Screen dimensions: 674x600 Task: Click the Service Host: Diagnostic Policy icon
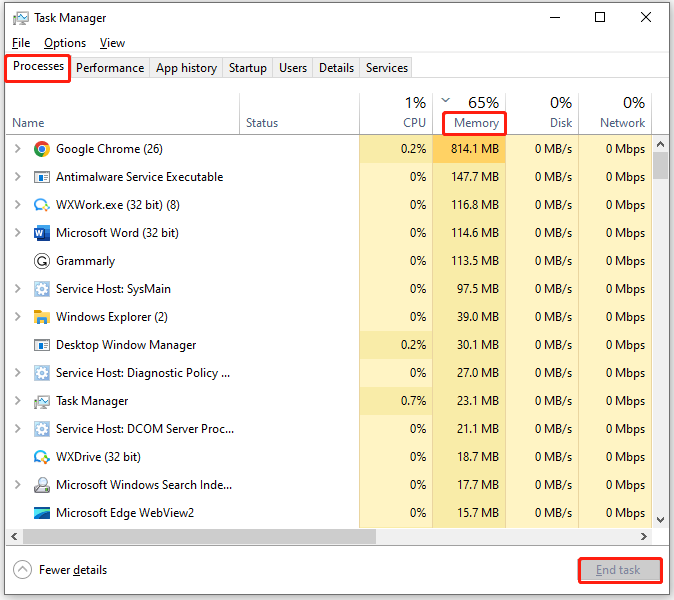42,373
